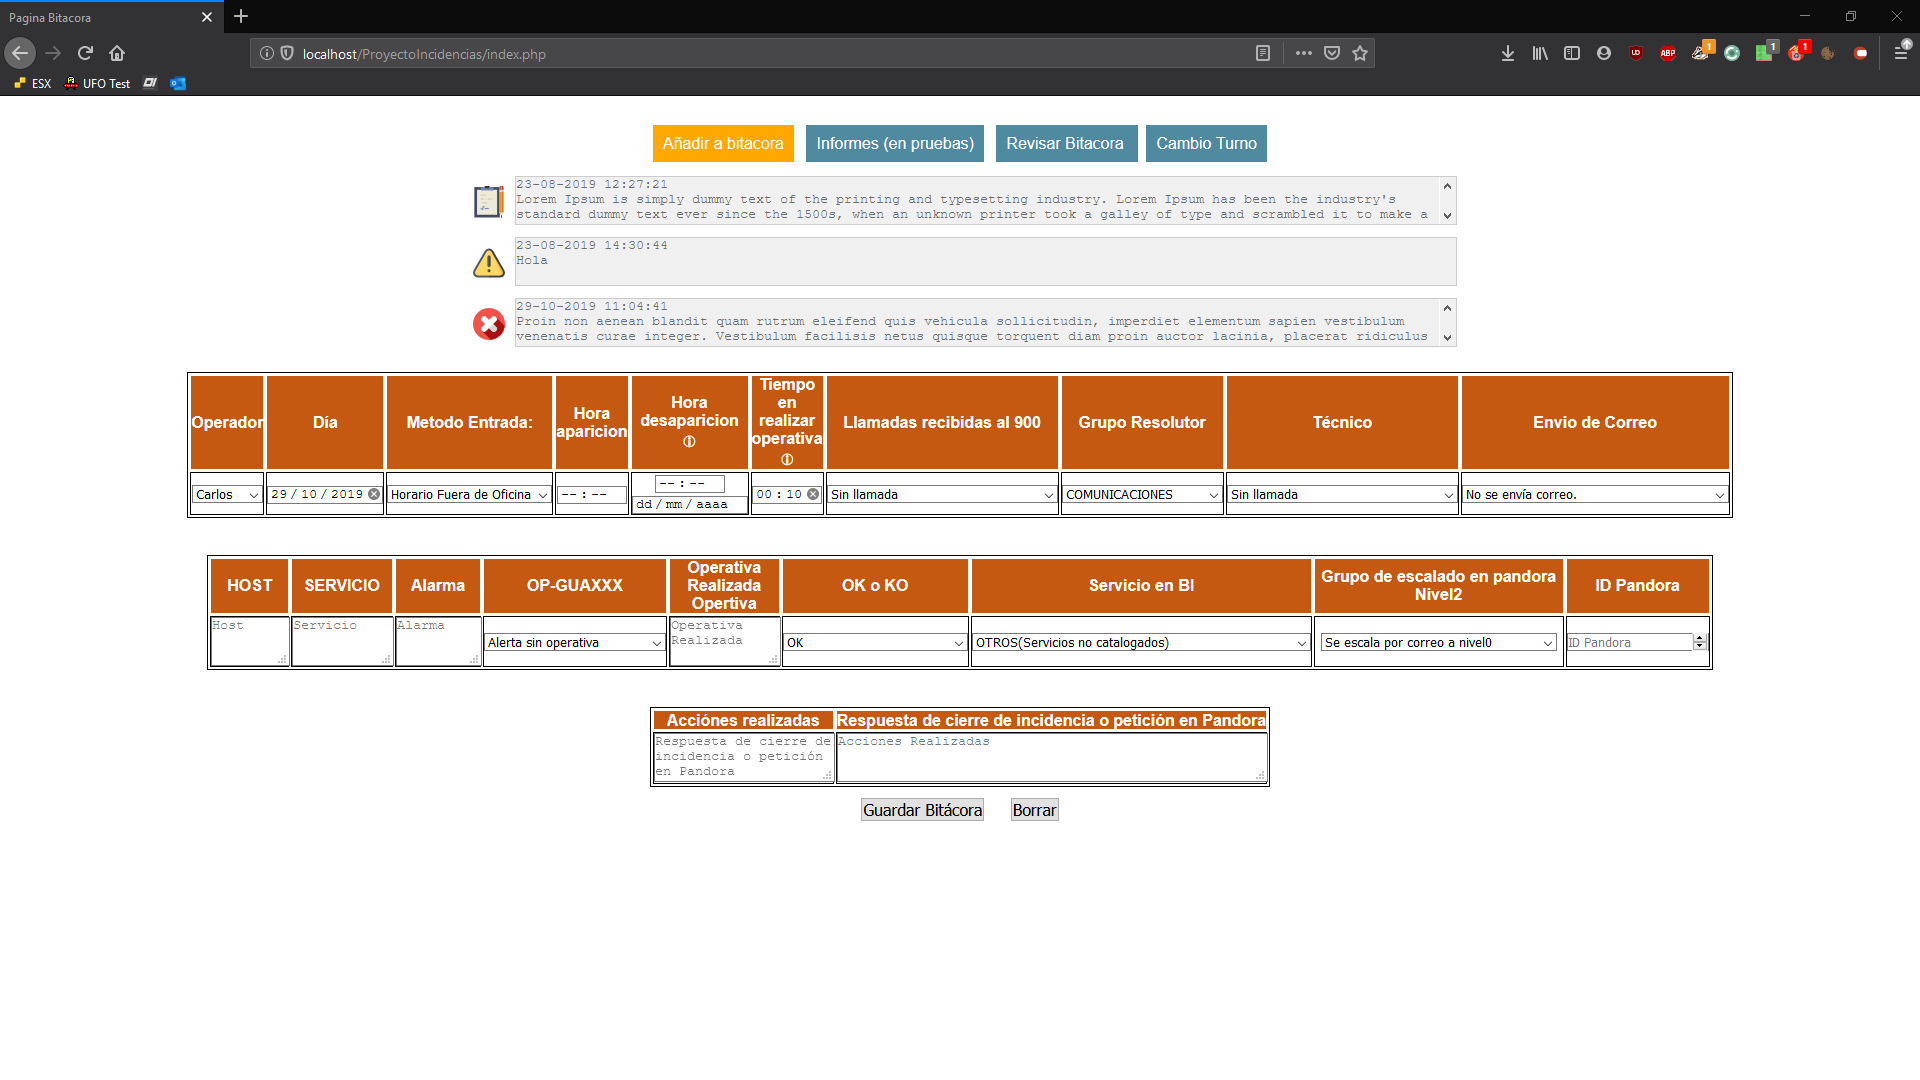Open Cambio Turno tab
This screenshot has width=1920, height=1080.
[x=1206, y=143]
